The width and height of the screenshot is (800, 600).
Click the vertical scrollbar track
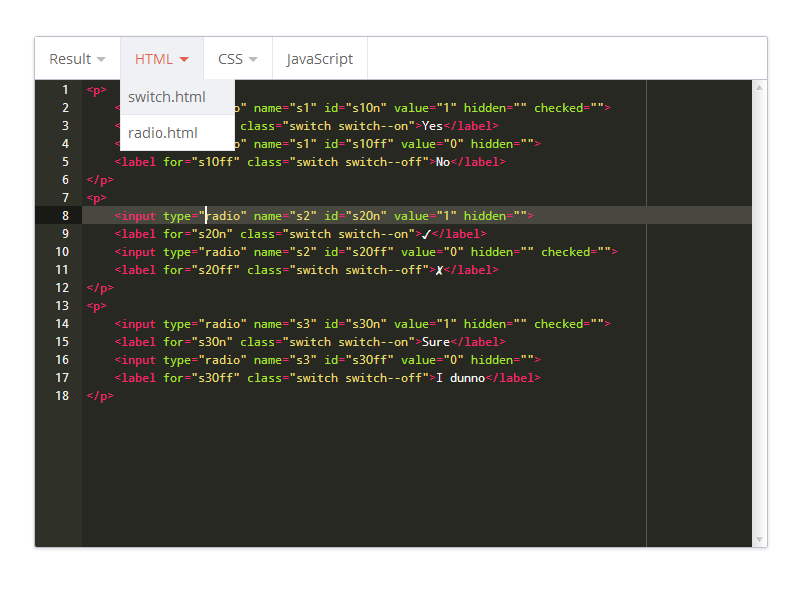pos(759,300)
